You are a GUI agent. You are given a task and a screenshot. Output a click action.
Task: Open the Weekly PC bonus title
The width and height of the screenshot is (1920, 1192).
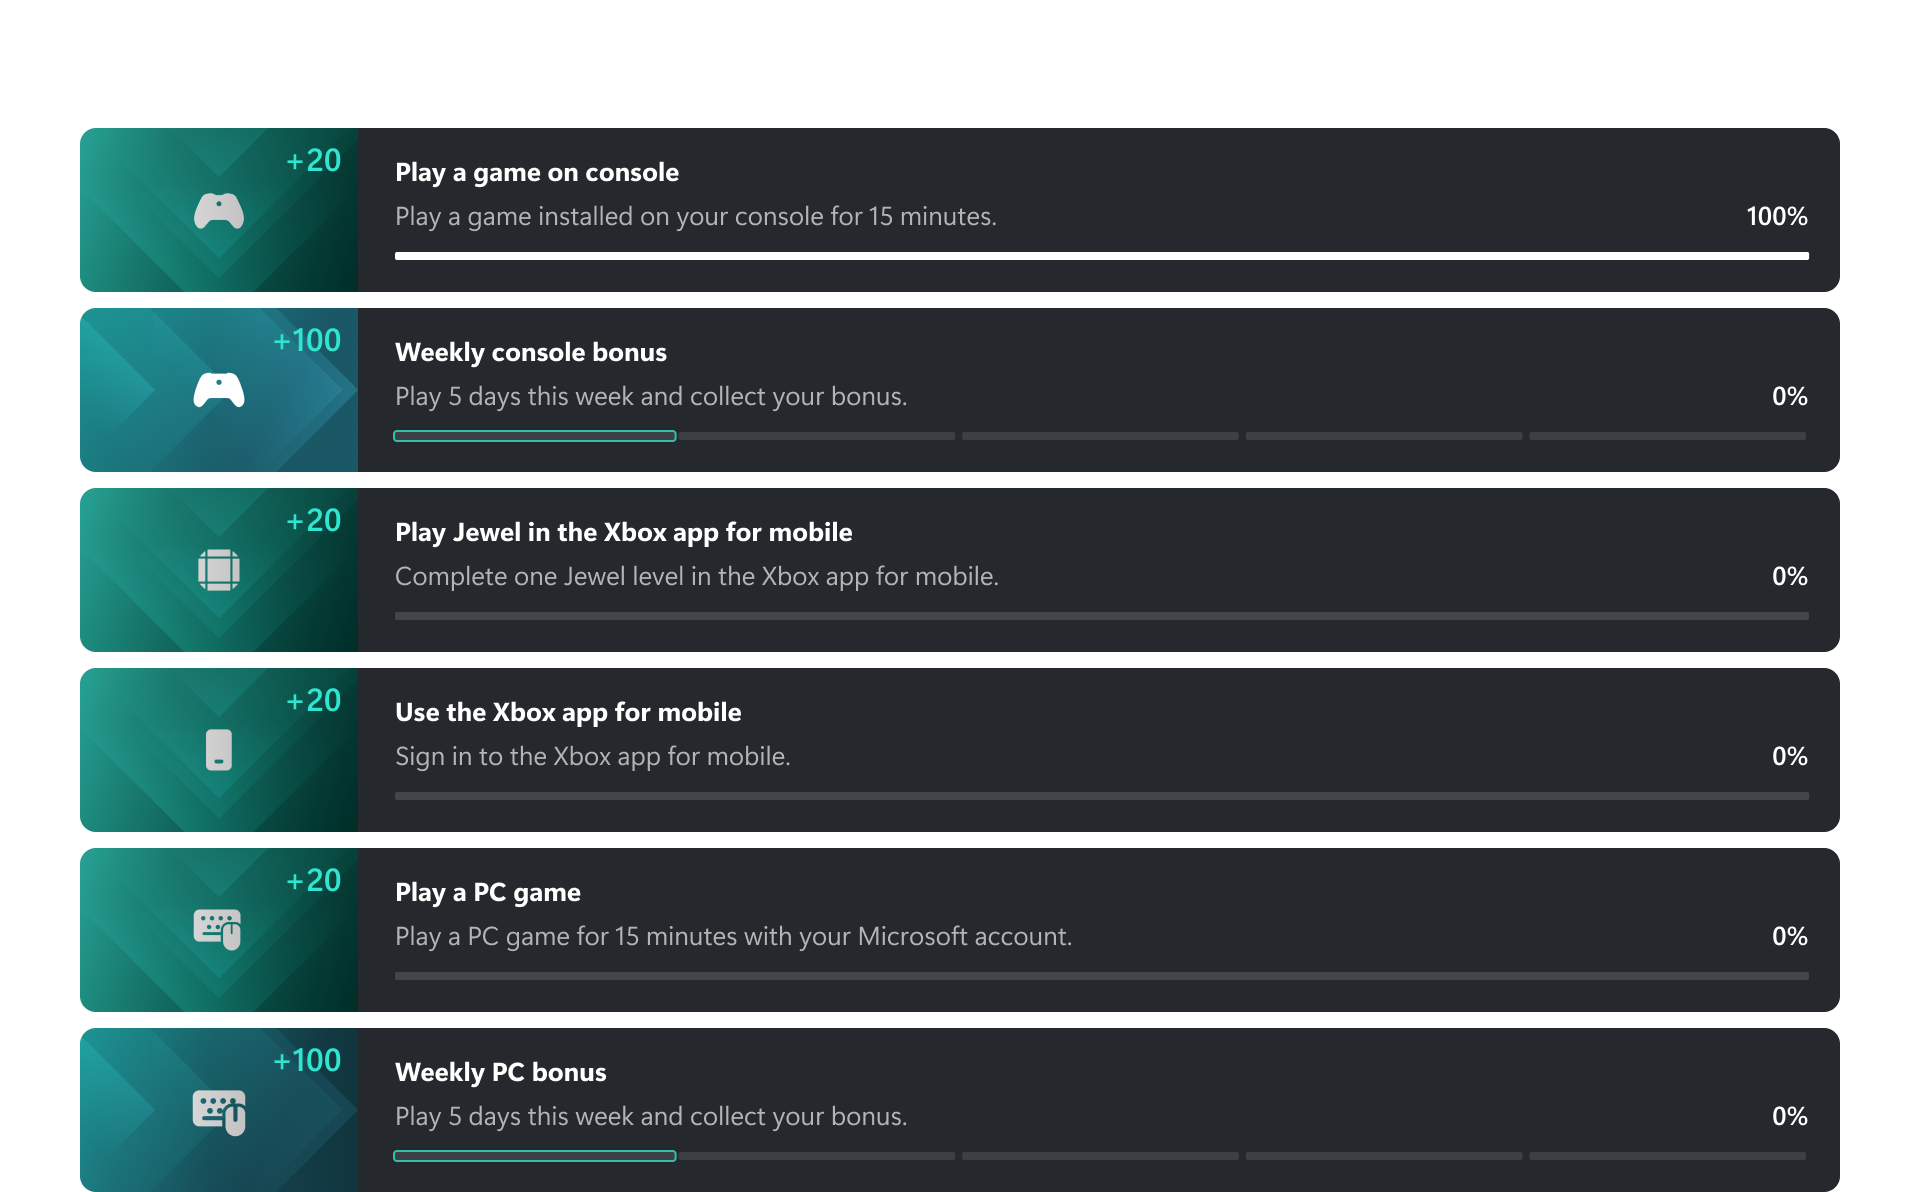(500, 1072)
